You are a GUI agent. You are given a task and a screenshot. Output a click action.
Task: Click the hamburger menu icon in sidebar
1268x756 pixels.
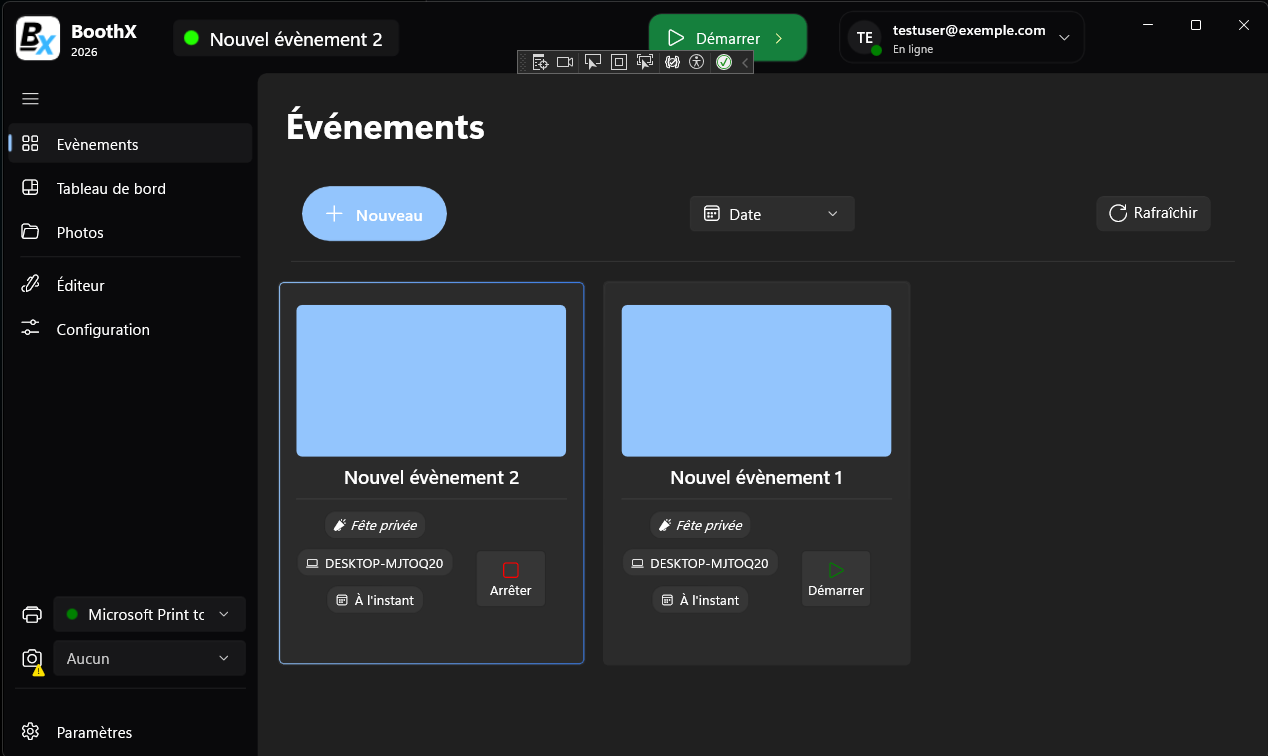click(30, 98)
